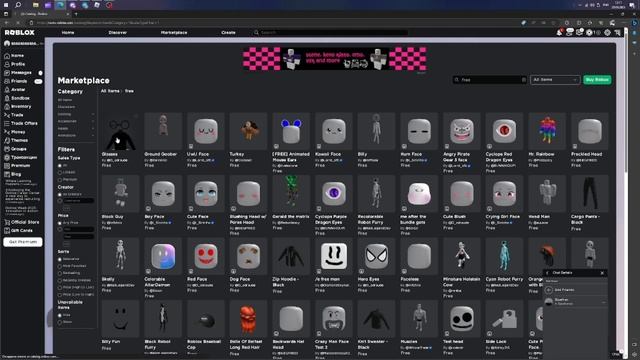Open the Red Face item thumbnail
640x360 pixels.
[x=206, y=256]
